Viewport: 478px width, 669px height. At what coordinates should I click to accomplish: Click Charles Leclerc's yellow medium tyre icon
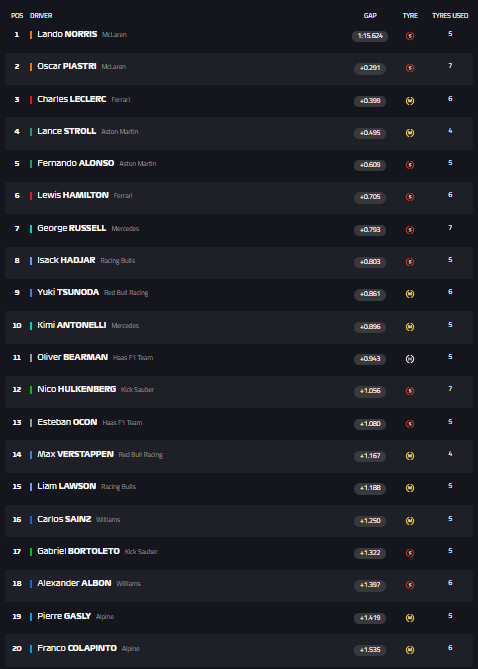(x=410, y=101)
